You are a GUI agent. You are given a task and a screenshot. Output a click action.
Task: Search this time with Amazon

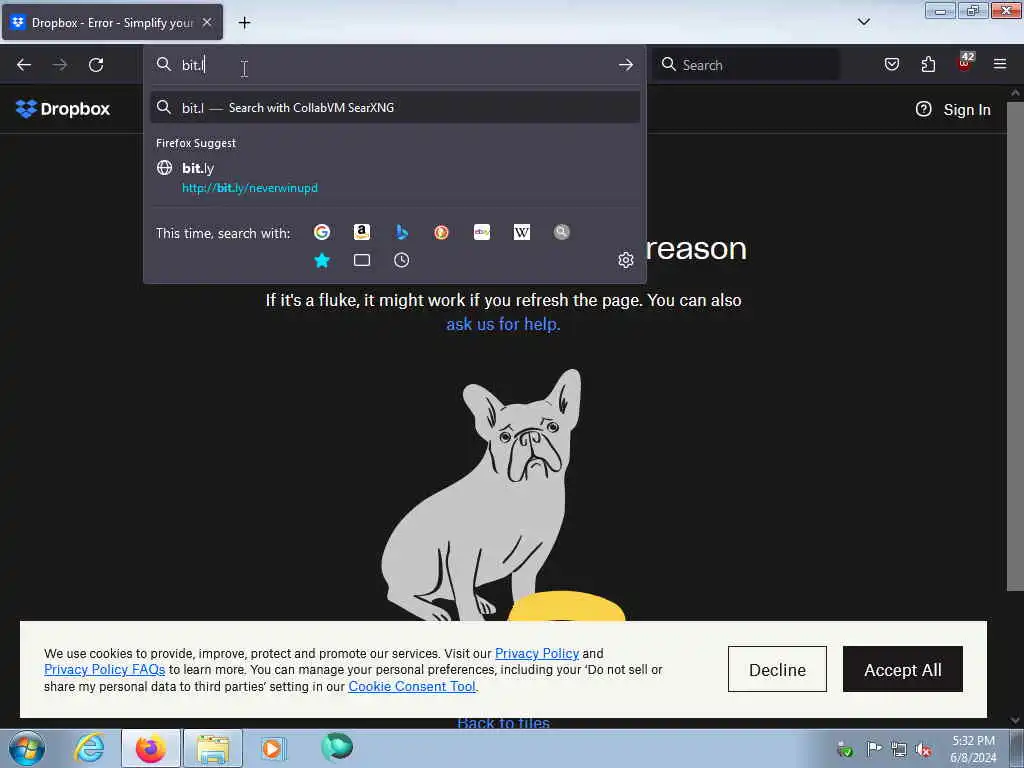362,232
